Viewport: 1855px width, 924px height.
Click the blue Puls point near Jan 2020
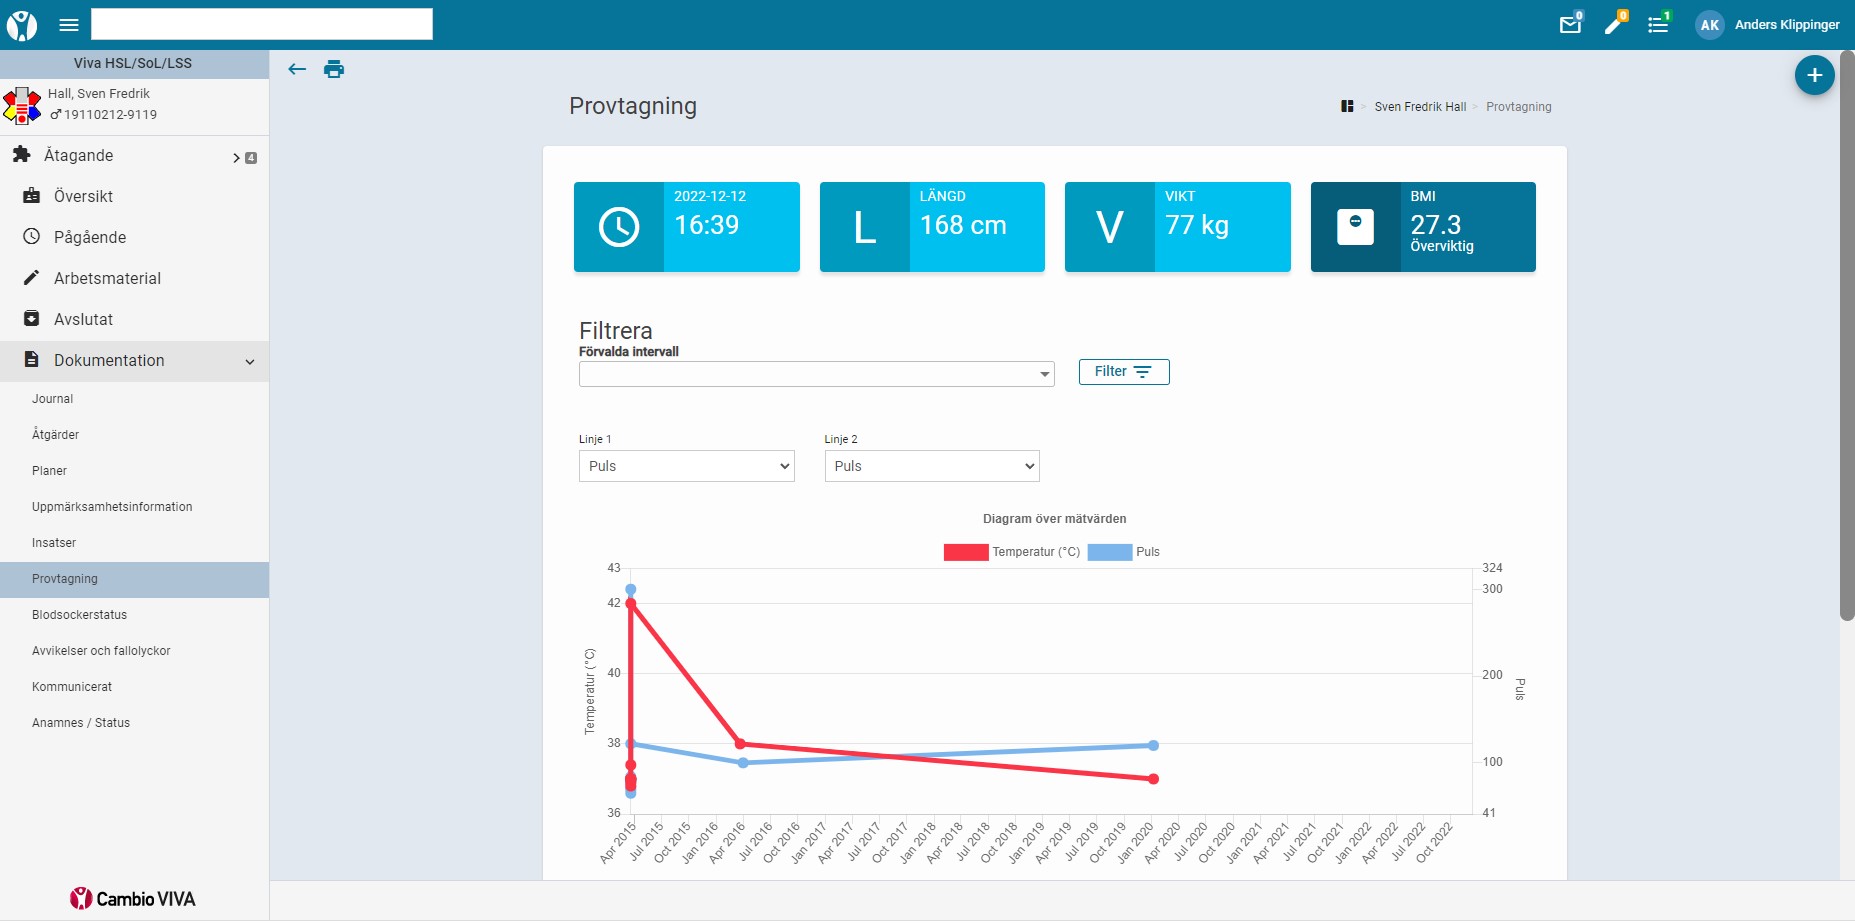[1153, 745]
